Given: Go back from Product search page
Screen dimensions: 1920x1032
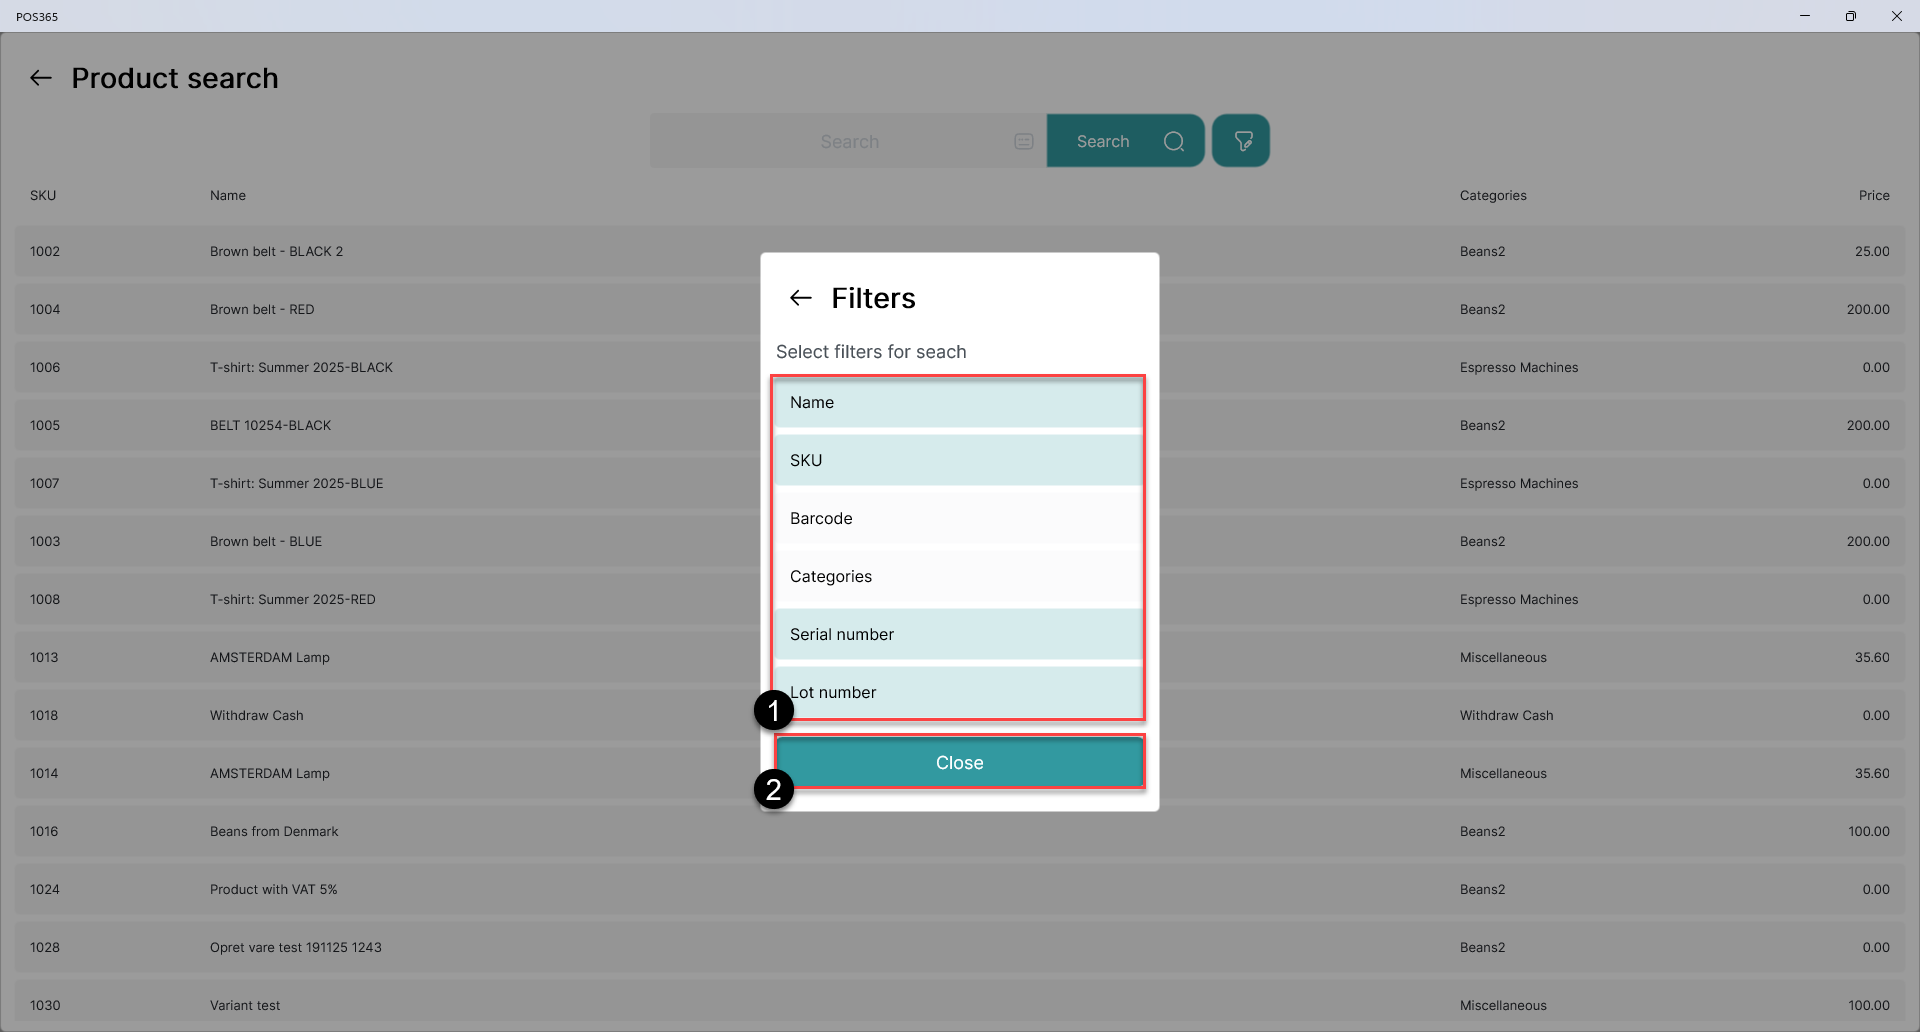Looking at the screenshot, I should pos(40,78).
